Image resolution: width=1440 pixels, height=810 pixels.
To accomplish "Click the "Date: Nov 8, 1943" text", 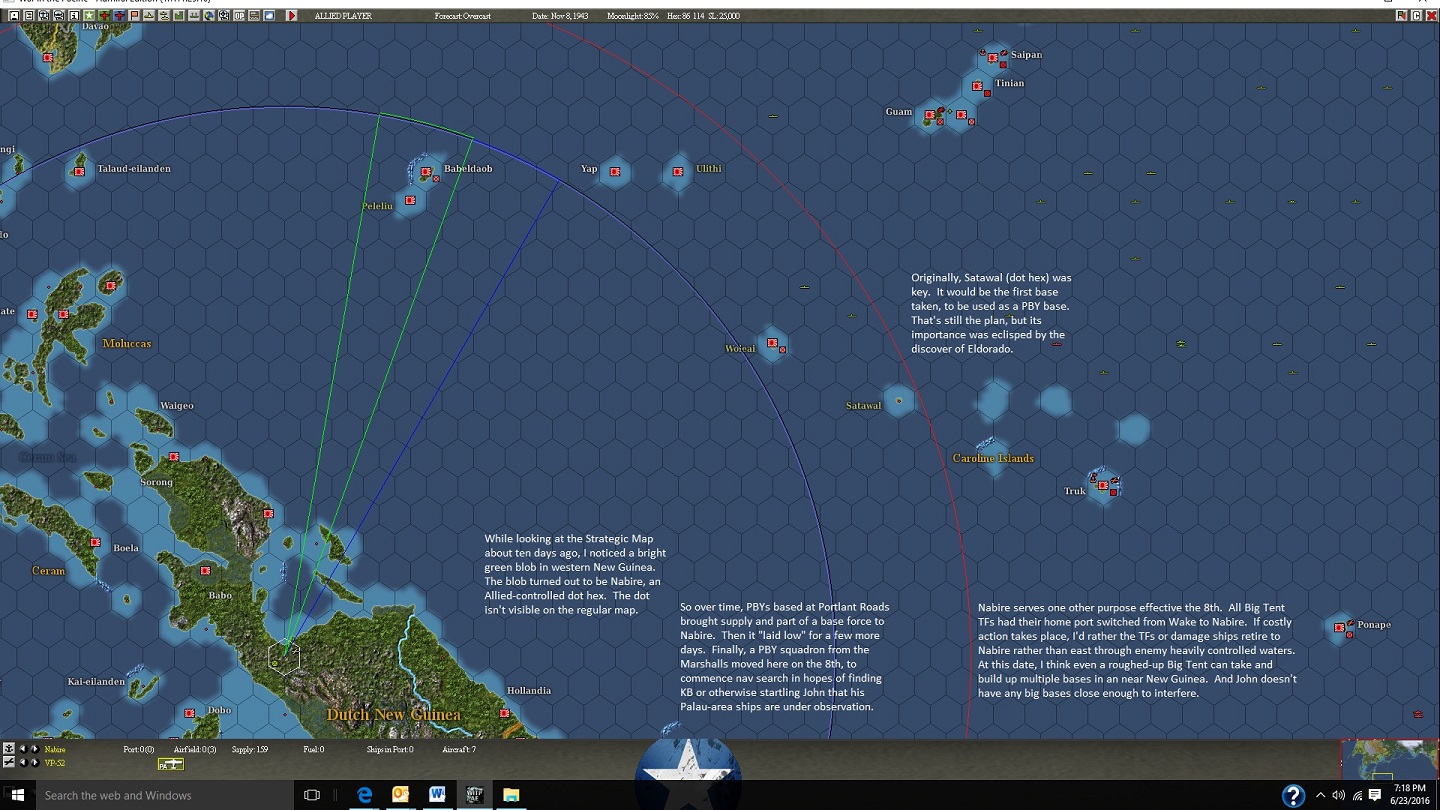I will [x=560, y=16].
